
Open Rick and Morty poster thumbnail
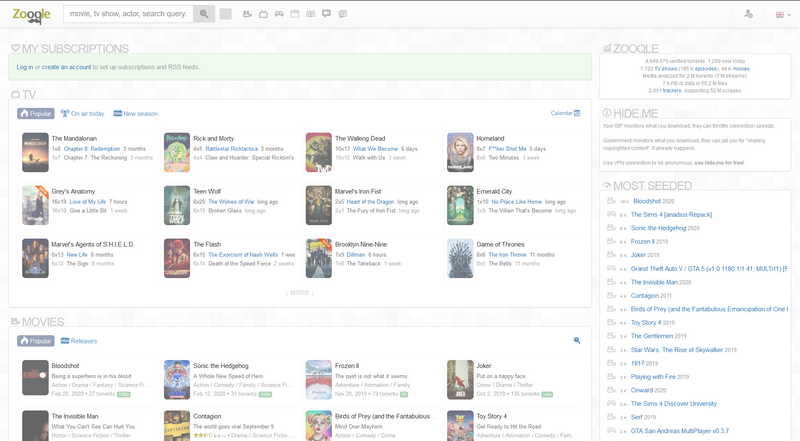(x=177, y=152)
